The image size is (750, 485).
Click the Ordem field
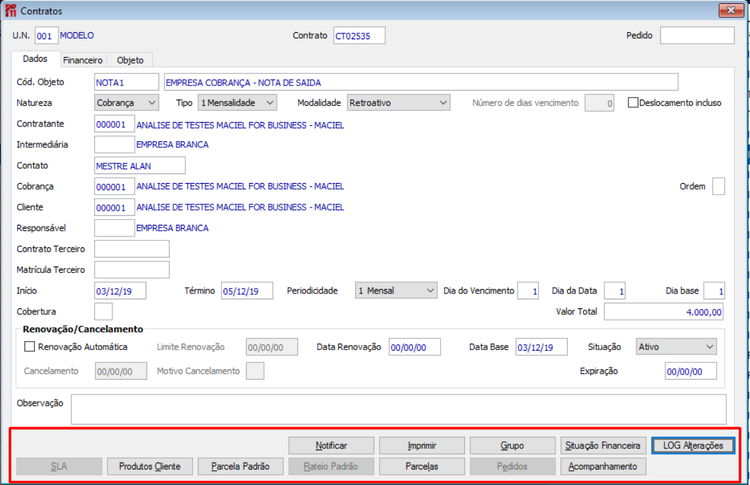tap(718, 186)
